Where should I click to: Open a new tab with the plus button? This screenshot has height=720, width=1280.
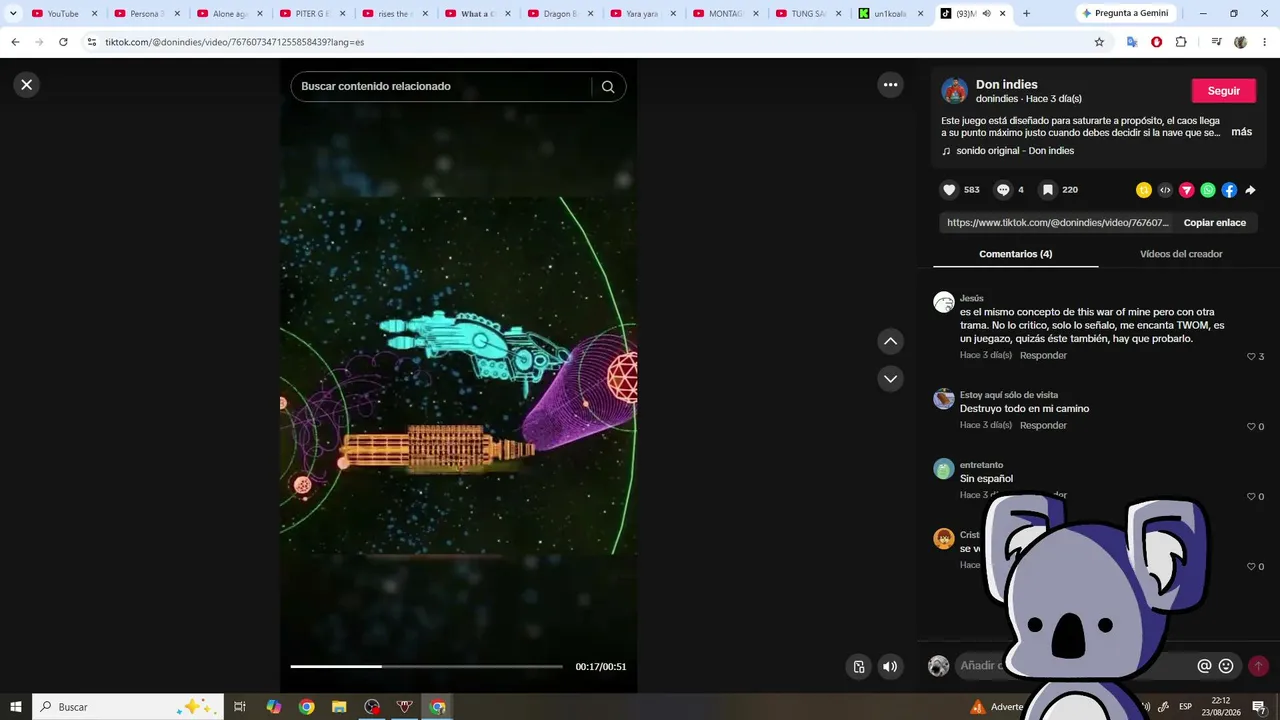coord(1026,13)
